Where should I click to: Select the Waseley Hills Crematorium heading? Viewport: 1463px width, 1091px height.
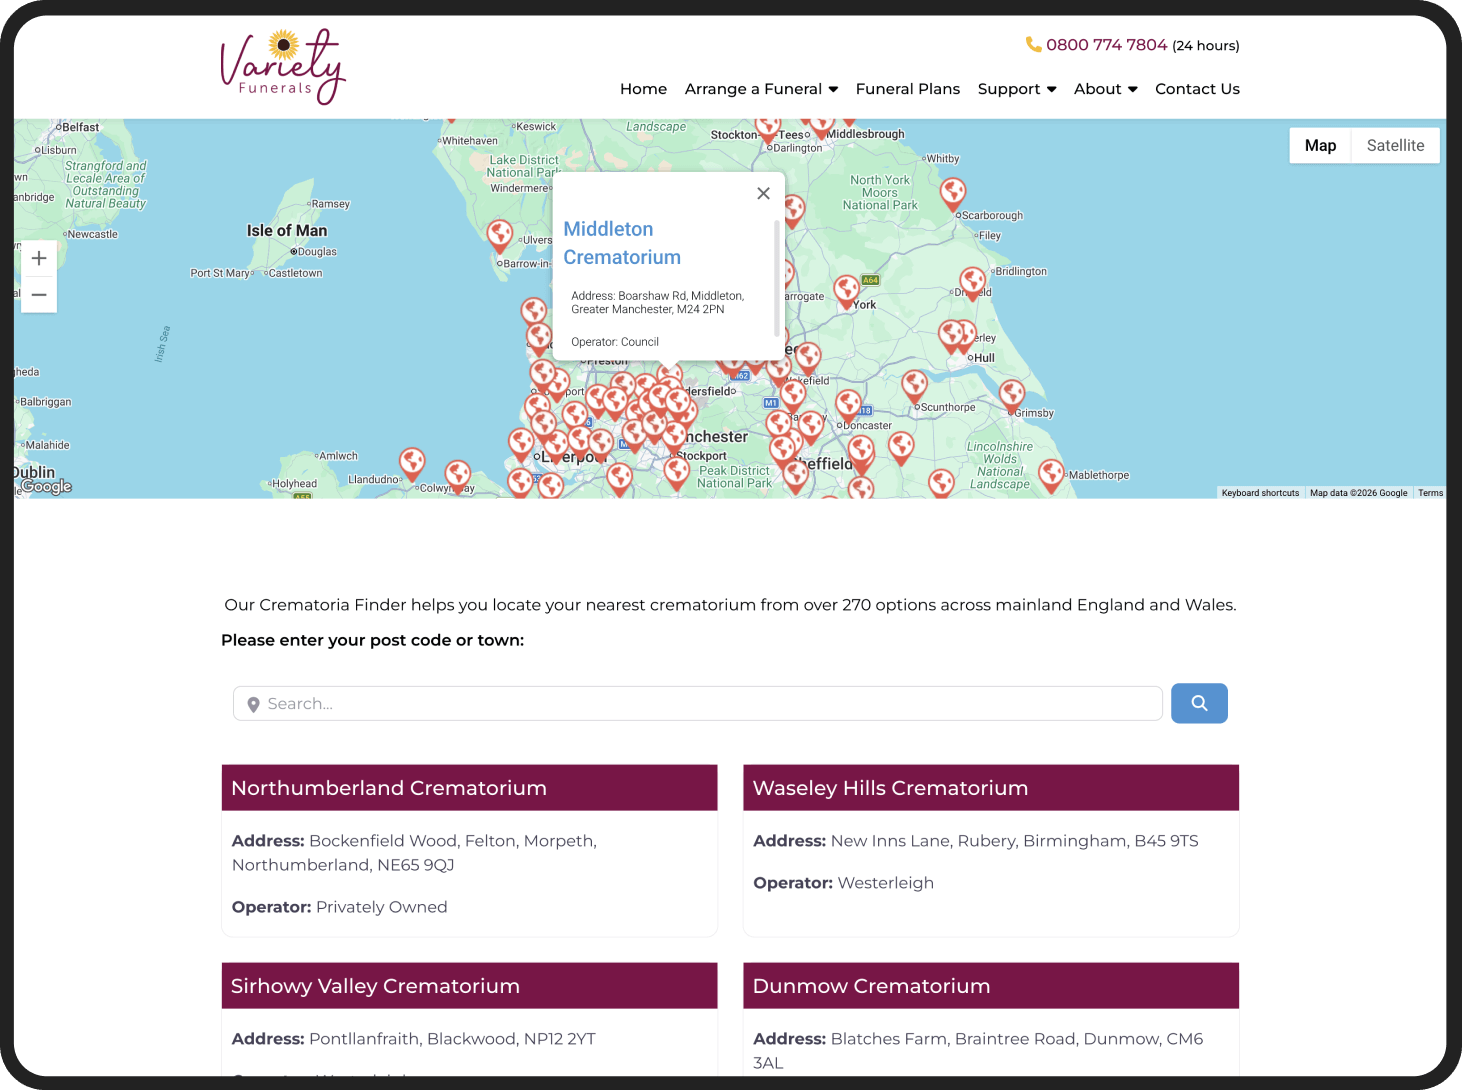click(890, 788)
